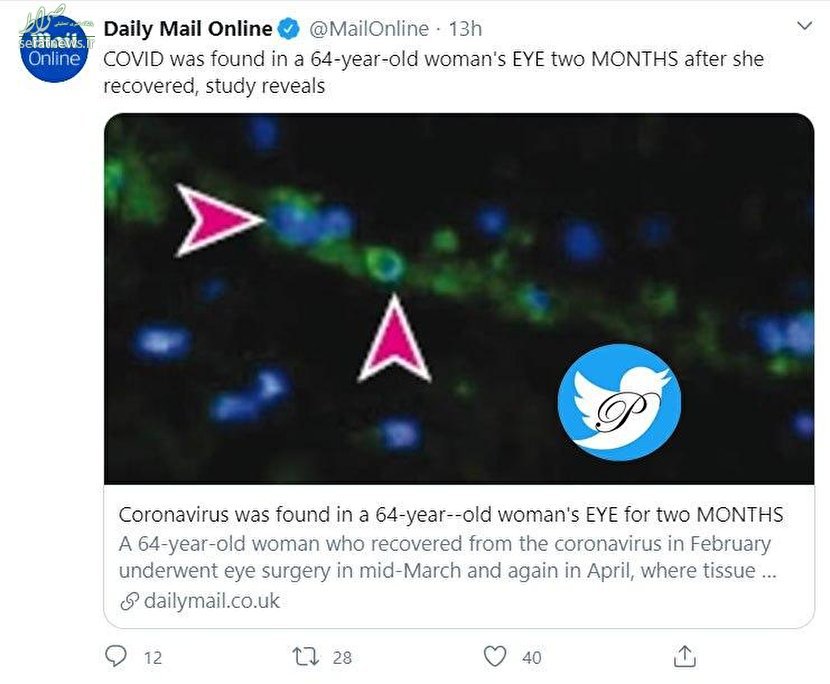The image size is (830, 684).
Task: Click the card description about eye surgery
Action: [x=447, y=557]
